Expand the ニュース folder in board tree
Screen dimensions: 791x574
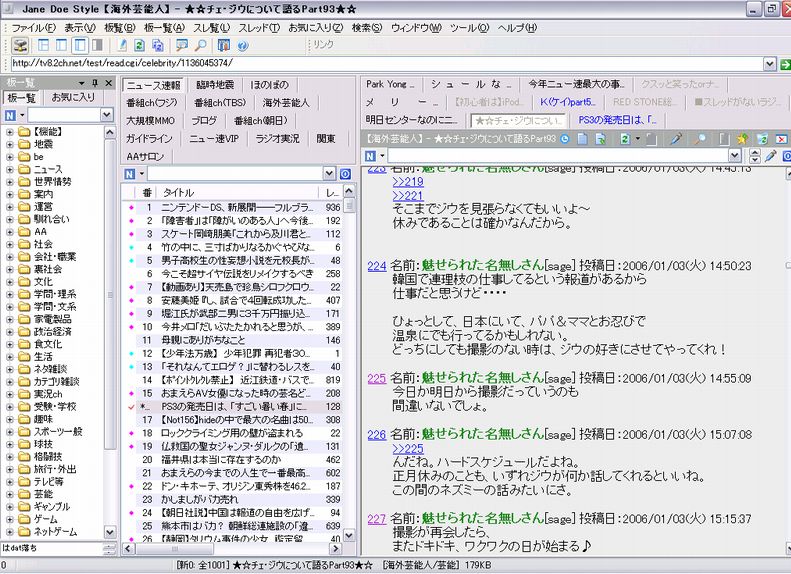pyautogui.click(x=10, y=170)
